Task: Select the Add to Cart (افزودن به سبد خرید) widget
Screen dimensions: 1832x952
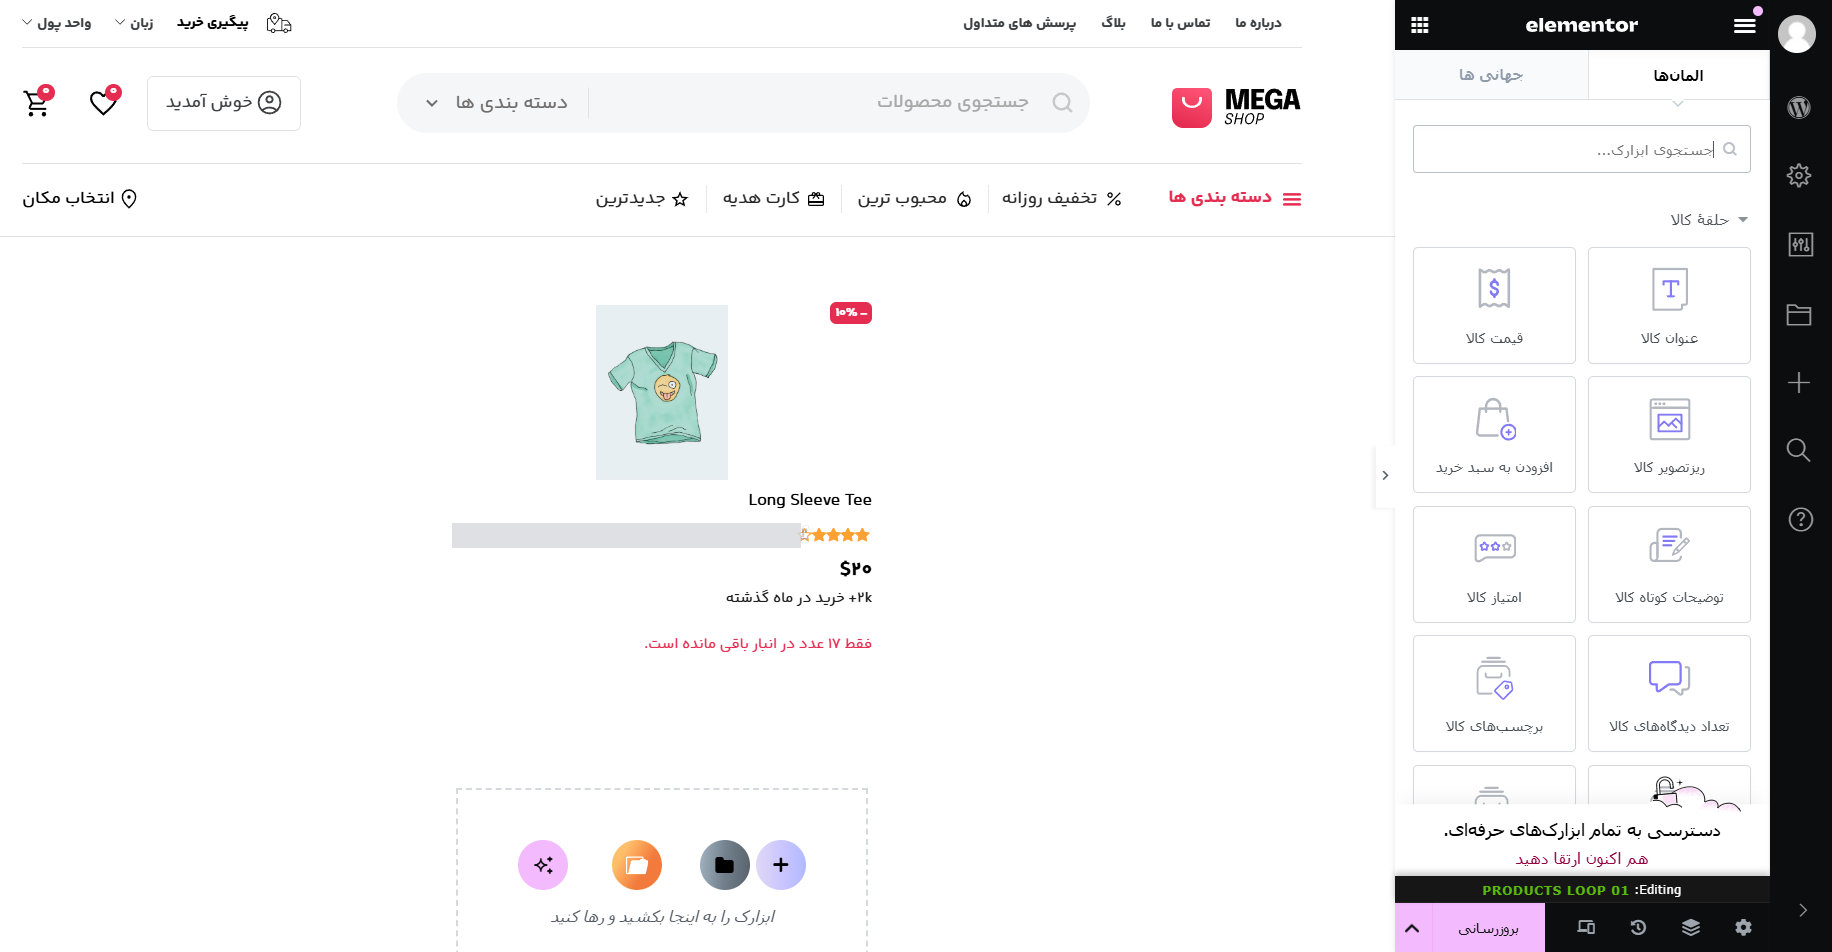Action: [1494, 434]
